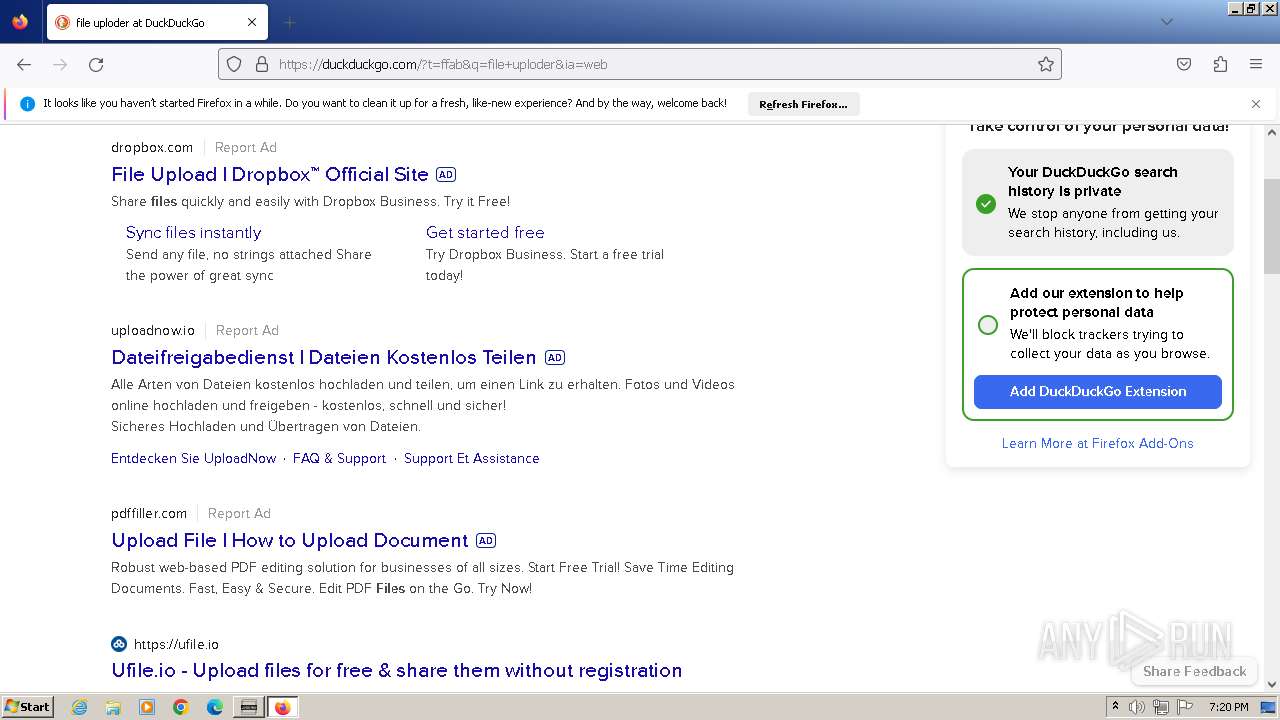Click the on-screen keyboard taskbar icon

click(248, 707)
